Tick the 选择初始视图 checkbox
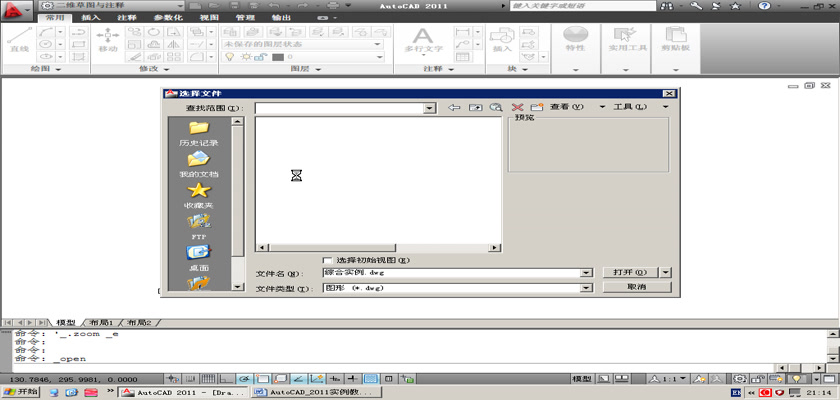The image size is (840, 400). click(327, 260)
